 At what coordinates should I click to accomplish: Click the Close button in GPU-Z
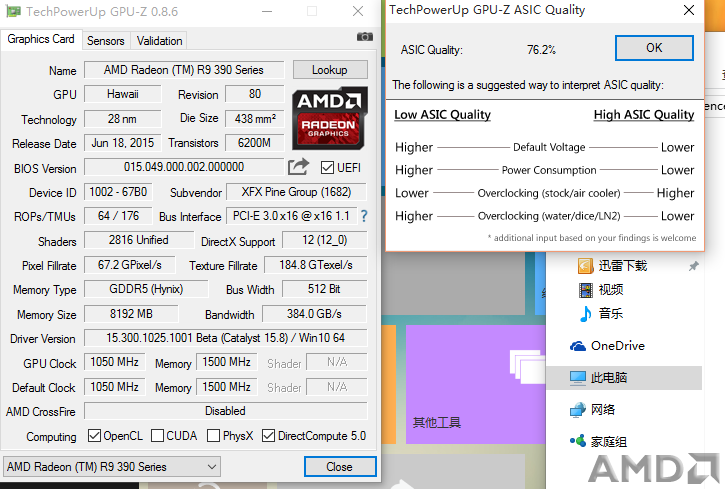click(x=340, y=467)
